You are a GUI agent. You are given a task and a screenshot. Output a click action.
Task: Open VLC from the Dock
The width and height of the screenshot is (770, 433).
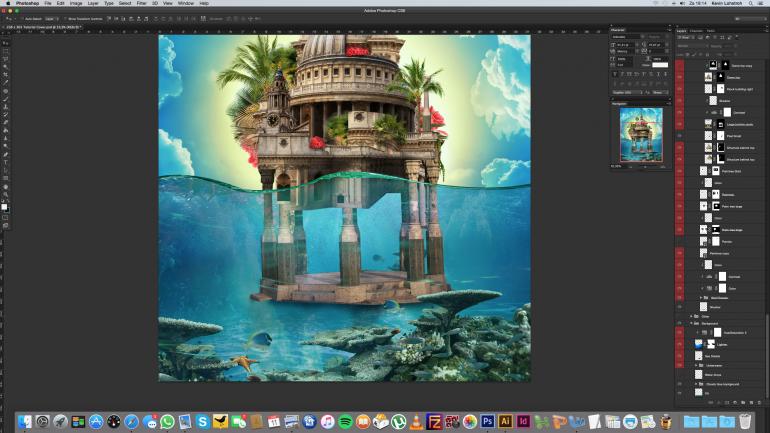(416, 421)
